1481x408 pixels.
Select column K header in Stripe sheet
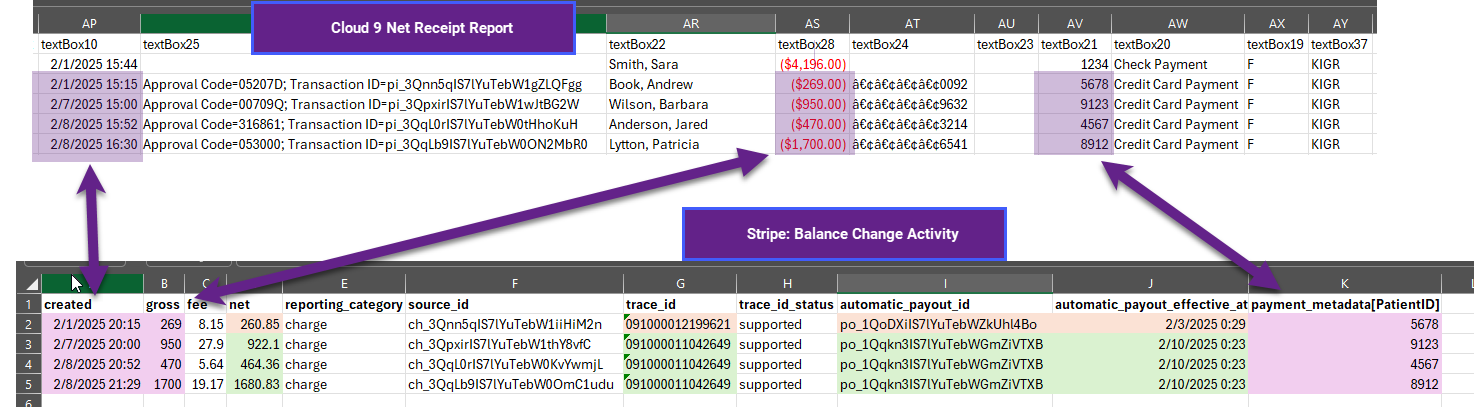point(1345,283)
